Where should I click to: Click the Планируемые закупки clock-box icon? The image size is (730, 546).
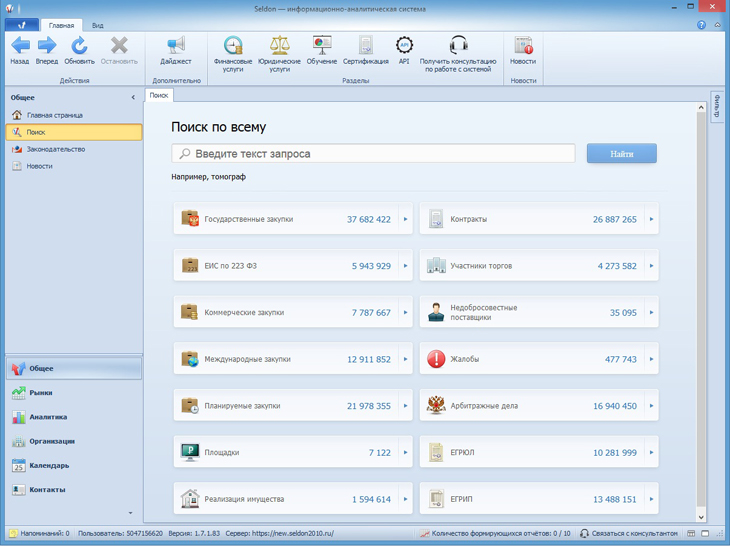190,405
